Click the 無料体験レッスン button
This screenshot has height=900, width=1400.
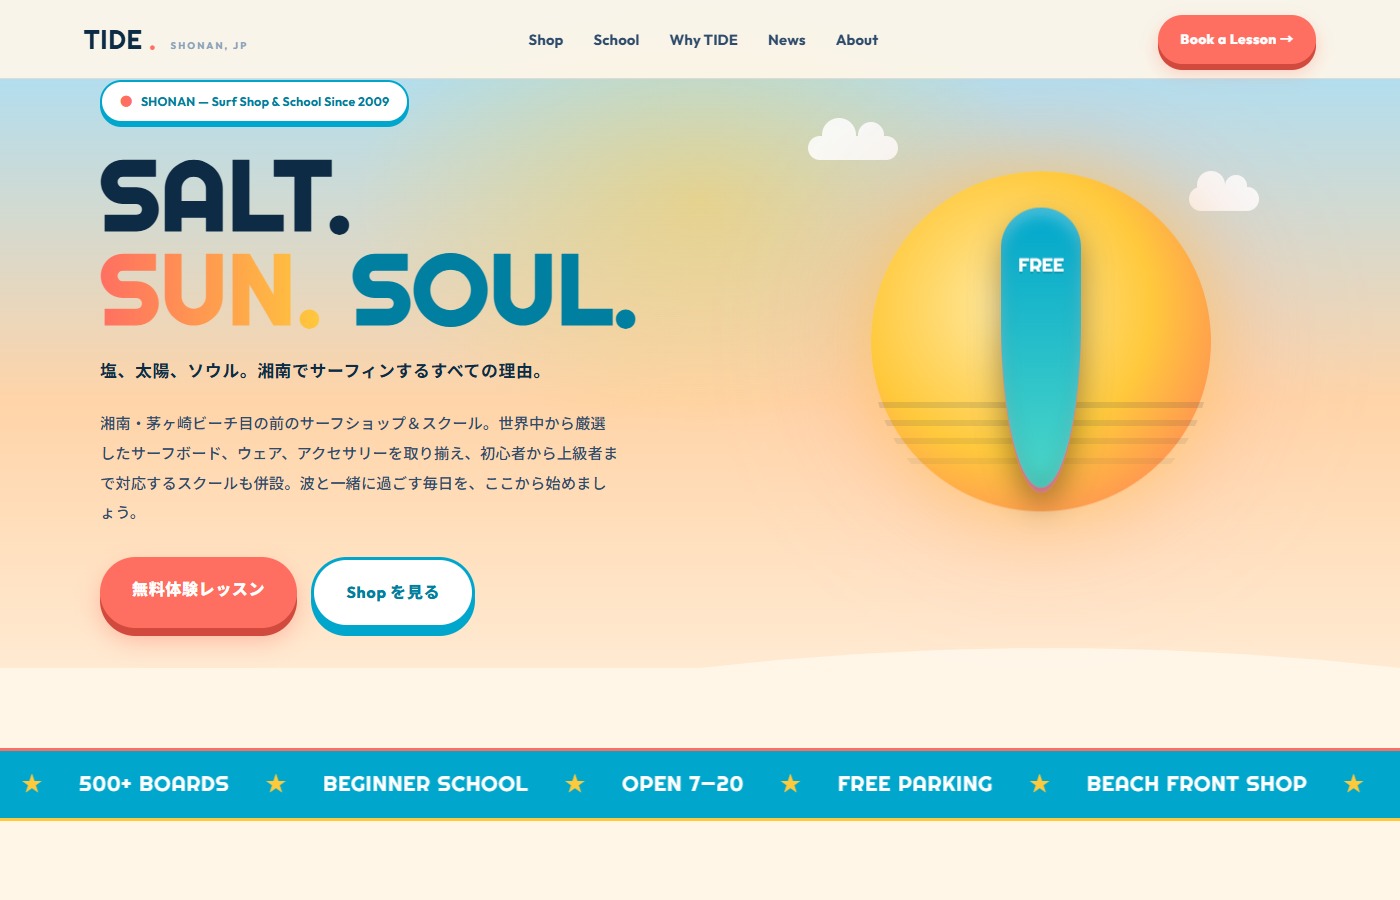[x=198, y=595]
